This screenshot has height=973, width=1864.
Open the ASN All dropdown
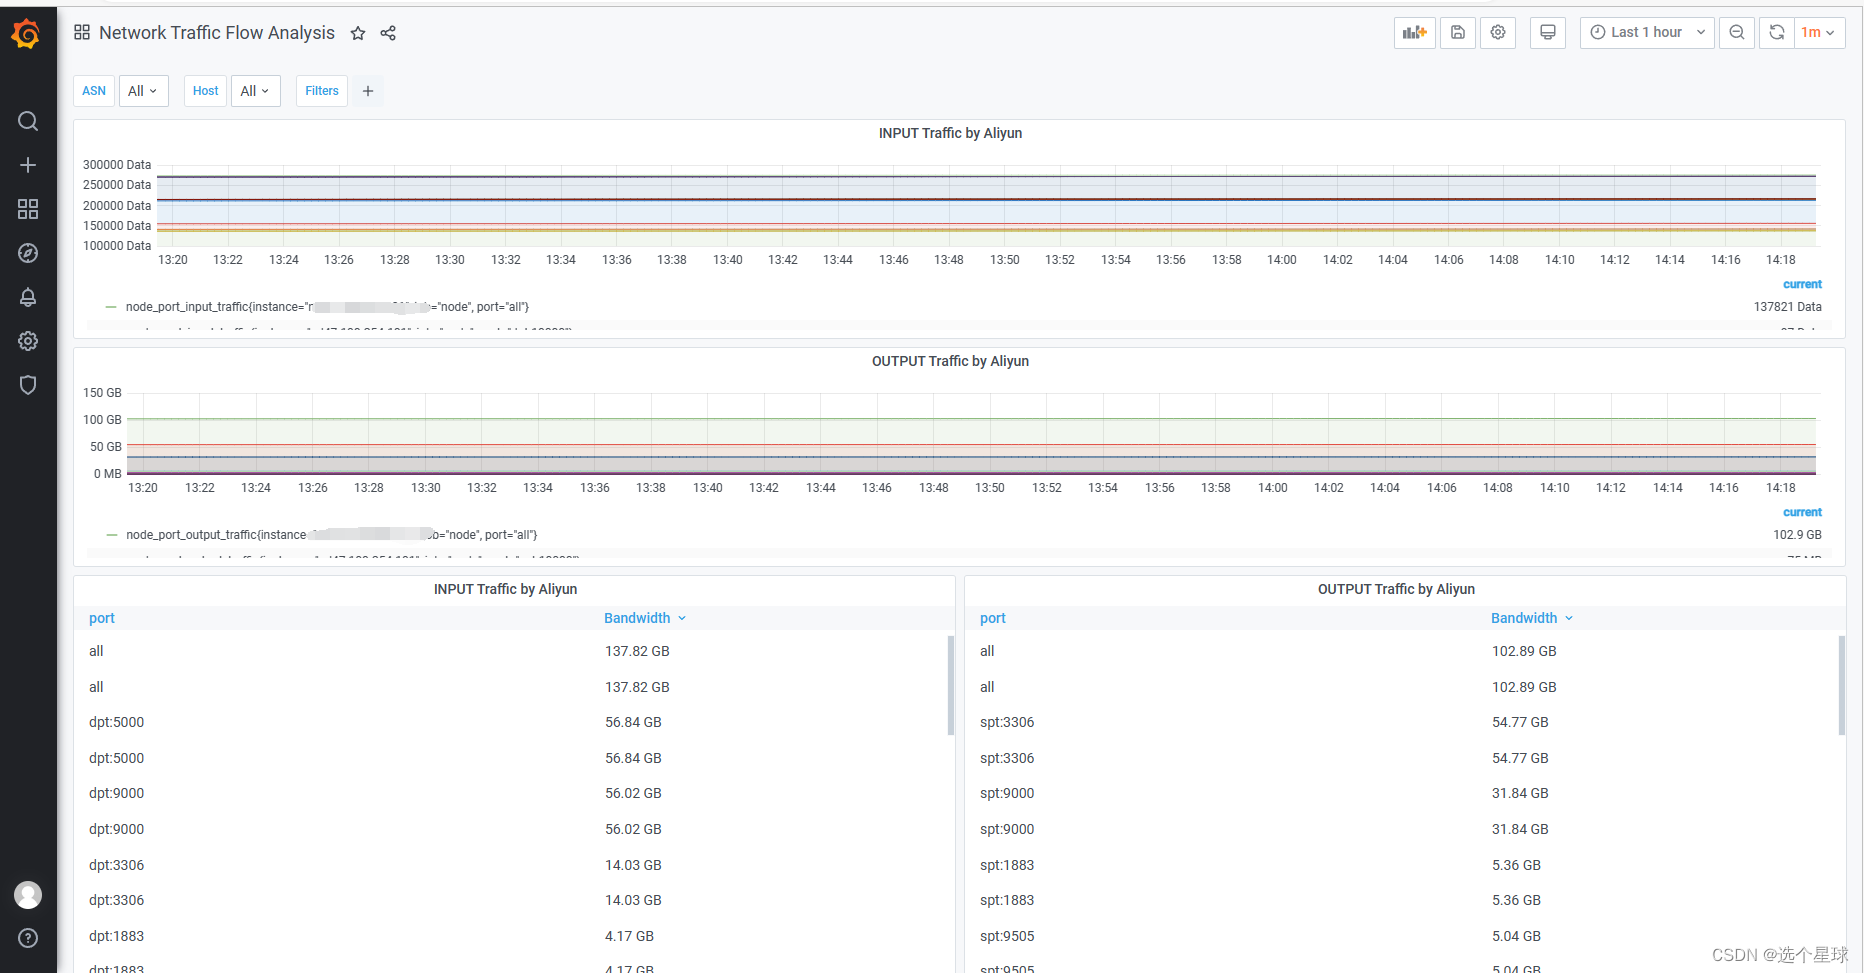pos(143,91)
